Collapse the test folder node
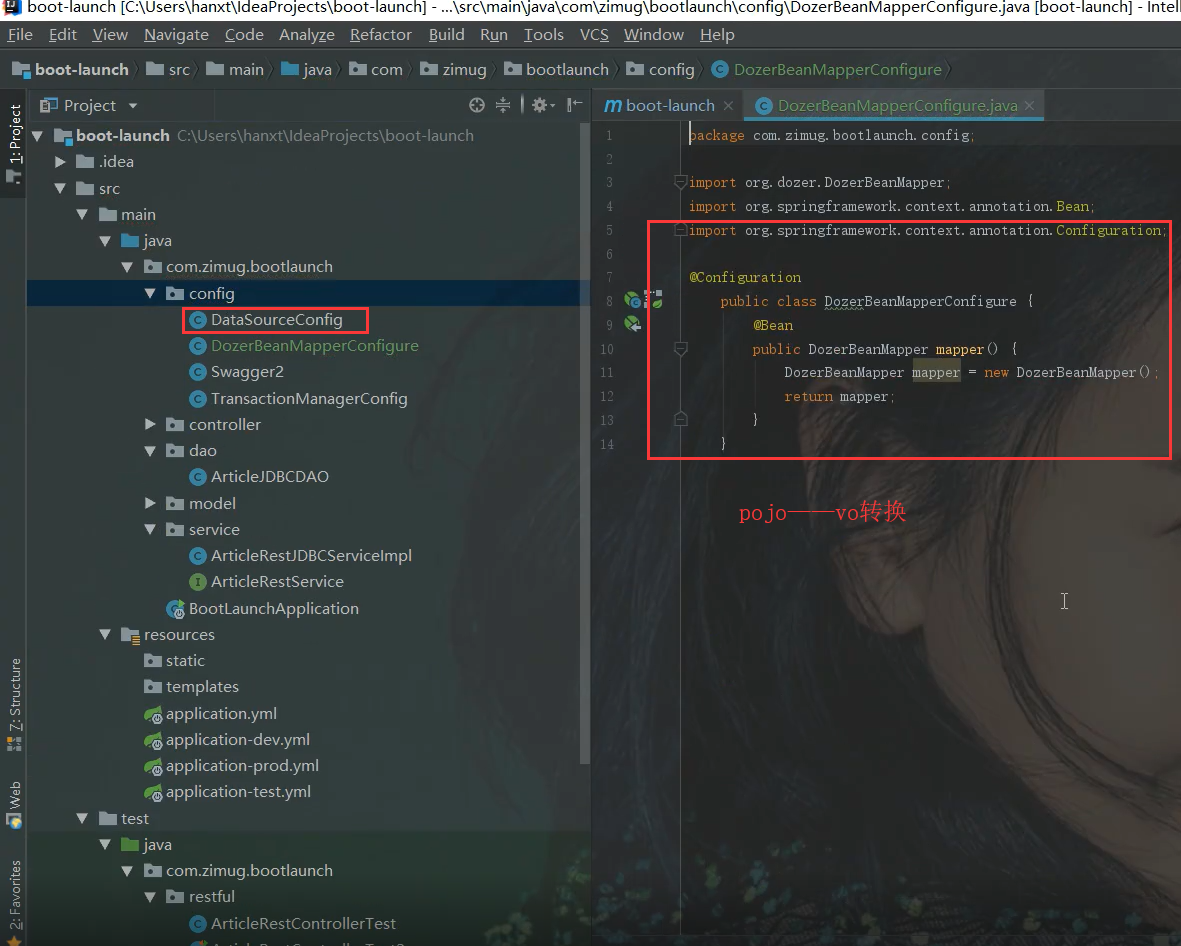 [82, 818]
